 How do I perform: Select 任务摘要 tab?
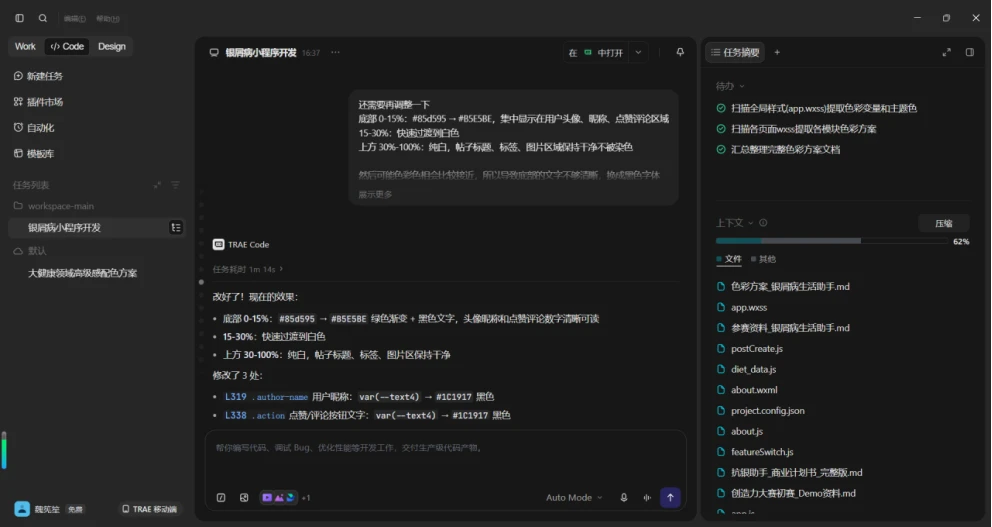(735, 53)
